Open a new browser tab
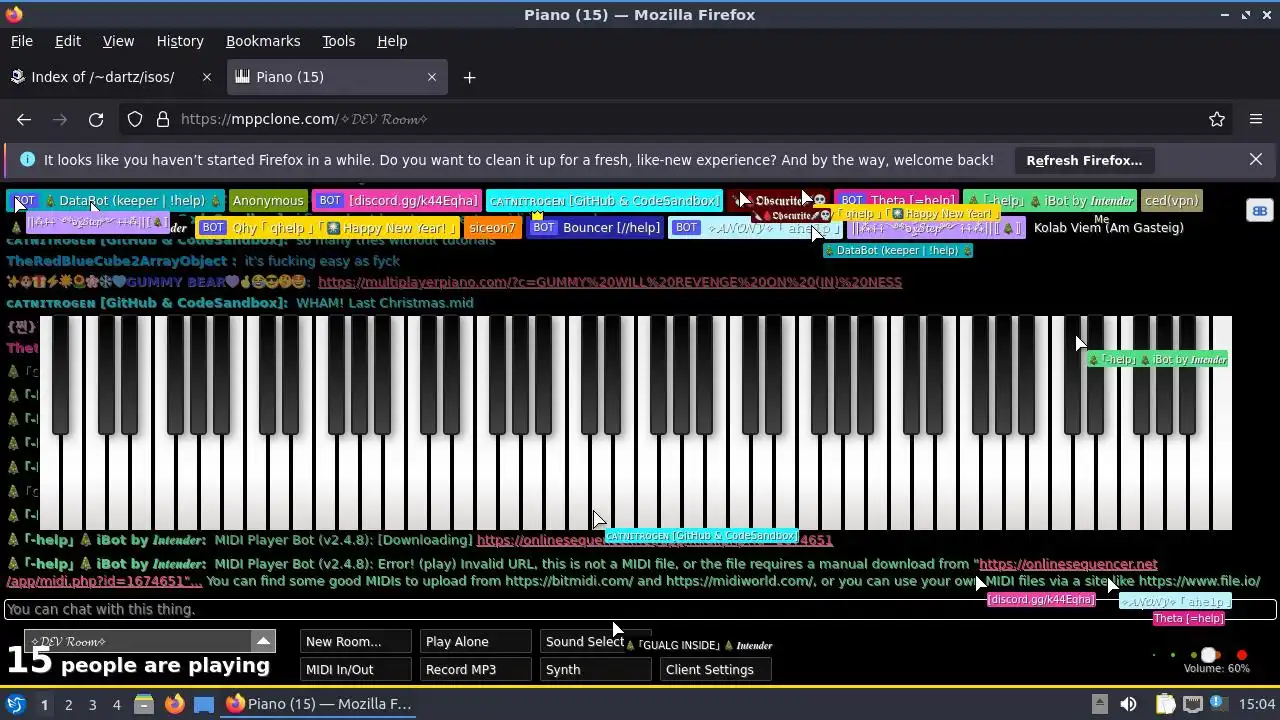The width and height of the screenshot is (1280, 720). click(x=469, y=77)
